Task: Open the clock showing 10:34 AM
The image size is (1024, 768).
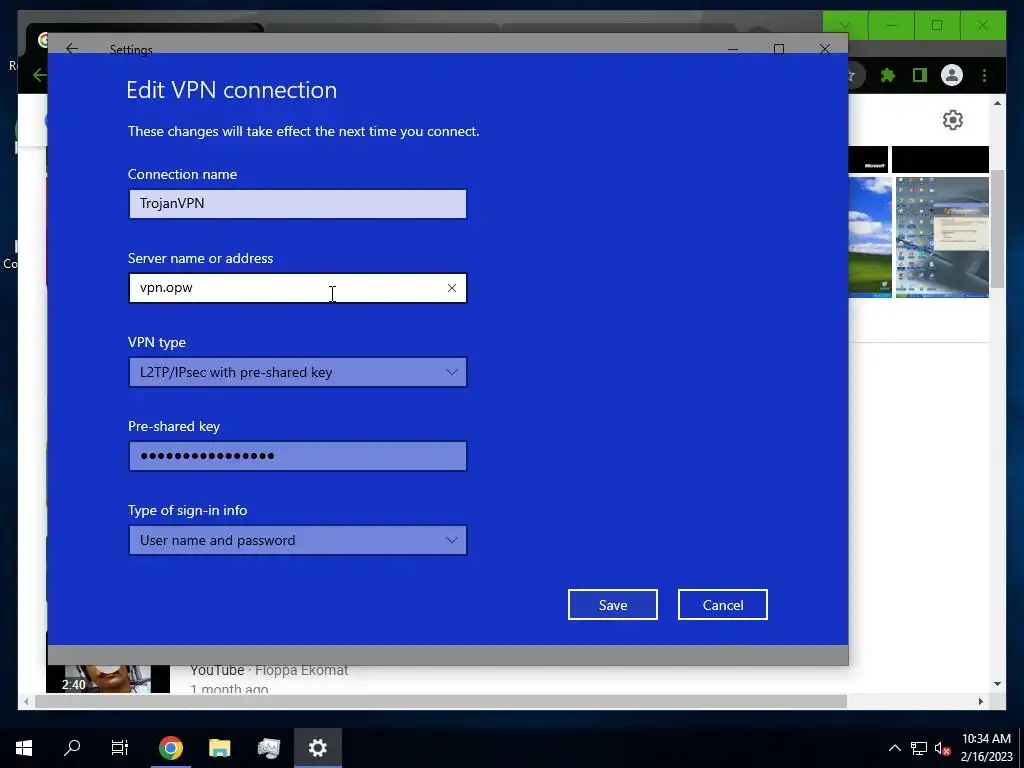Action: [986, 748]
